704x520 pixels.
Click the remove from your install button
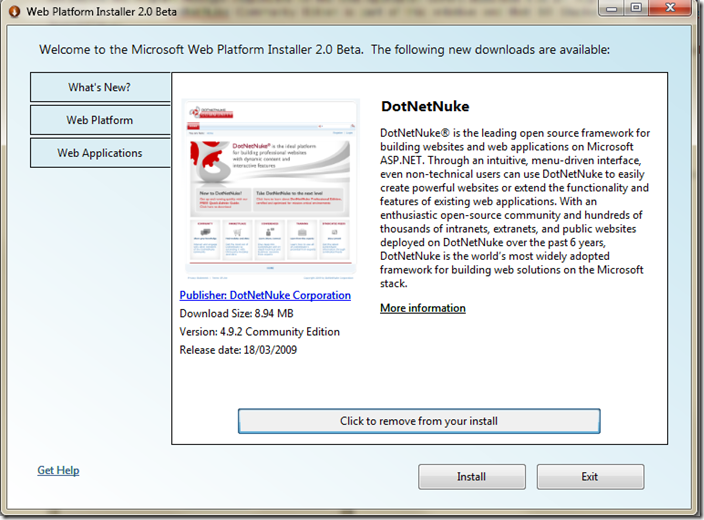click(x=419, y=421)
